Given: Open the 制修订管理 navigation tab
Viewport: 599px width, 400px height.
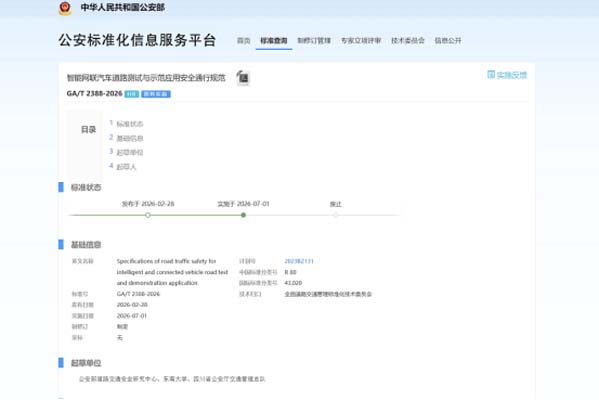Looking at the screenshot, I should click(314, 40).
